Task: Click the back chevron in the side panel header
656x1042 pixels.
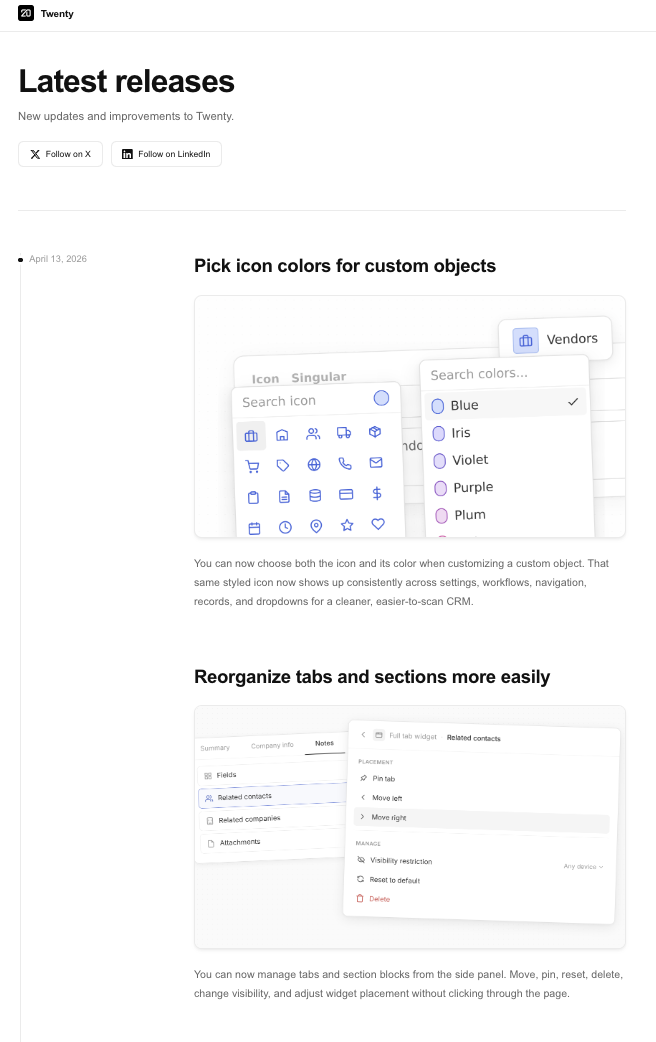Action: click(363, 734)
